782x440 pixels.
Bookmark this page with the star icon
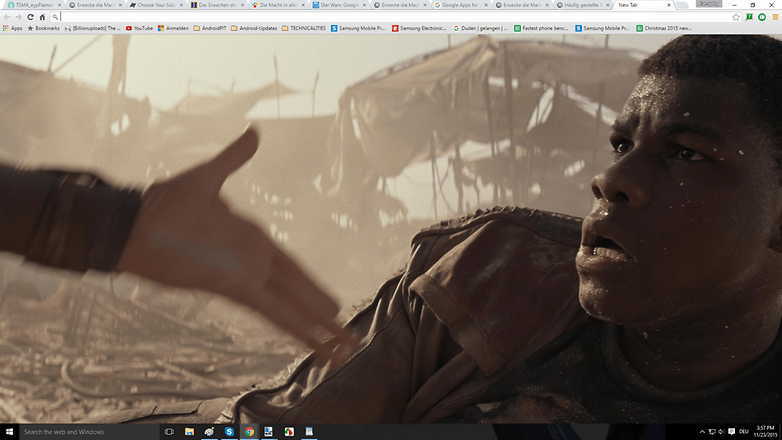[736, 17]
